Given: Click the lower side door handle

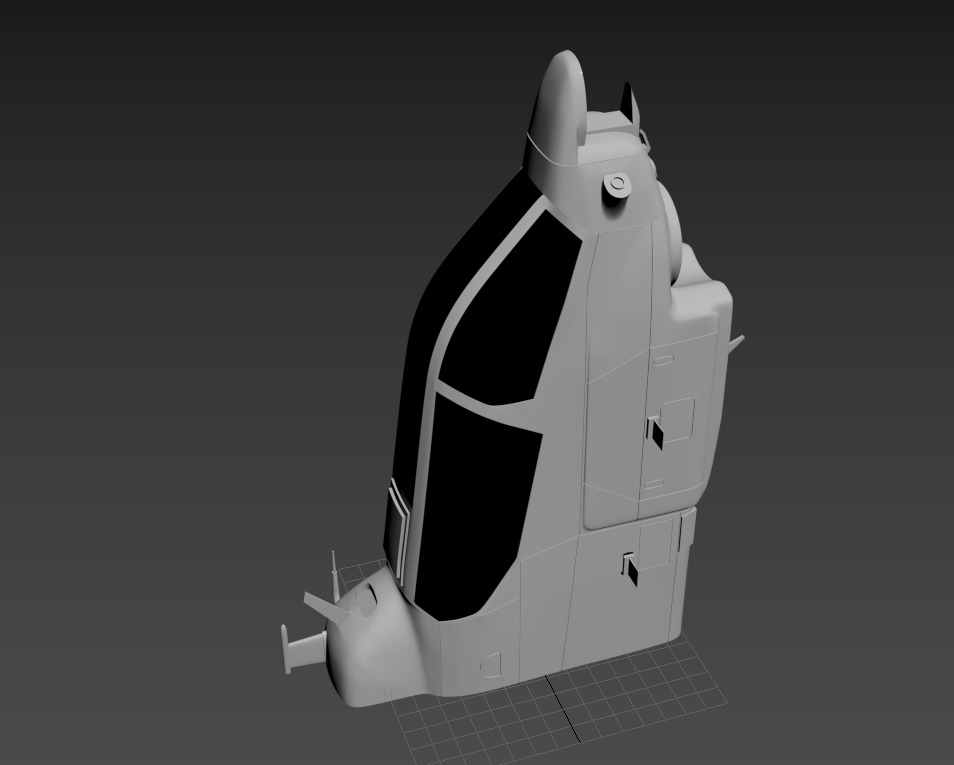Looking at the screenshot, I should [x=630, y=569].
